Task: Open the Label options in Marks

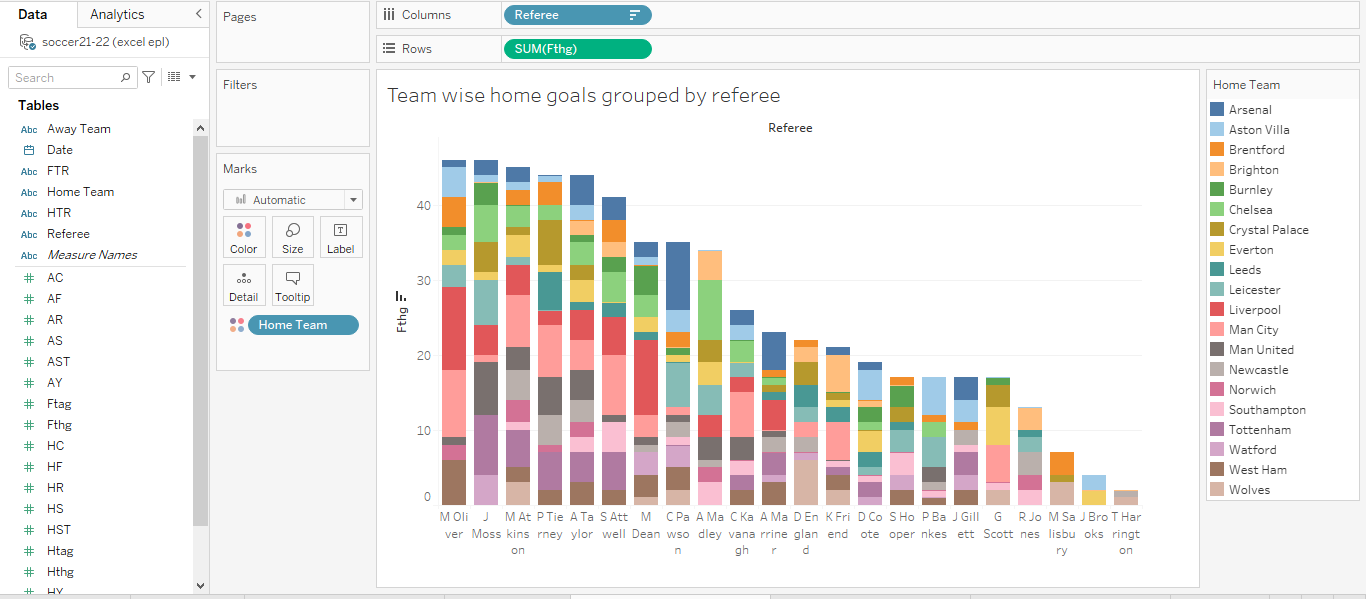Action: click(341, 237)
